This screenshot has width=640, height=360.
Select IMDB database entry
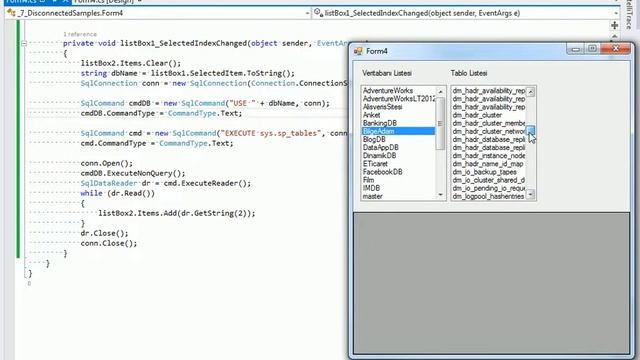(398, 188)
